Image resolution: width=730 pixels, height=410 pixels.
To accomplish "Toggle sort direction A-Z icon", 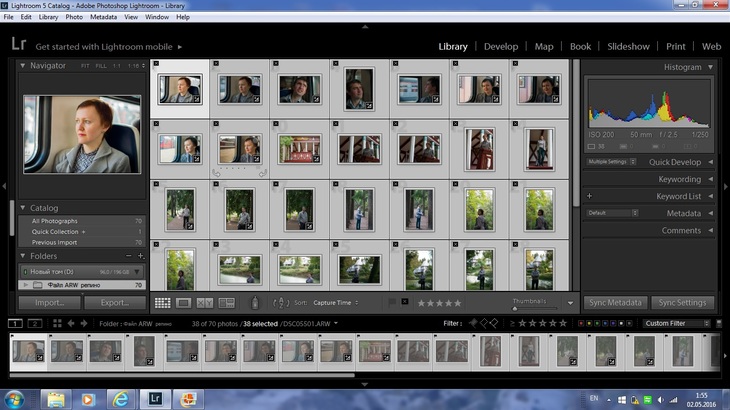I will (x=281, y=303).
